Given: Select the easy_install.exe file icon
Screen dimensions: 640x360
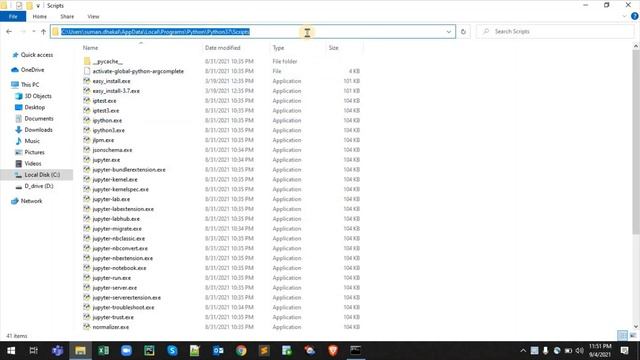Looking at the screenshot, I should (x=87, y=81).
